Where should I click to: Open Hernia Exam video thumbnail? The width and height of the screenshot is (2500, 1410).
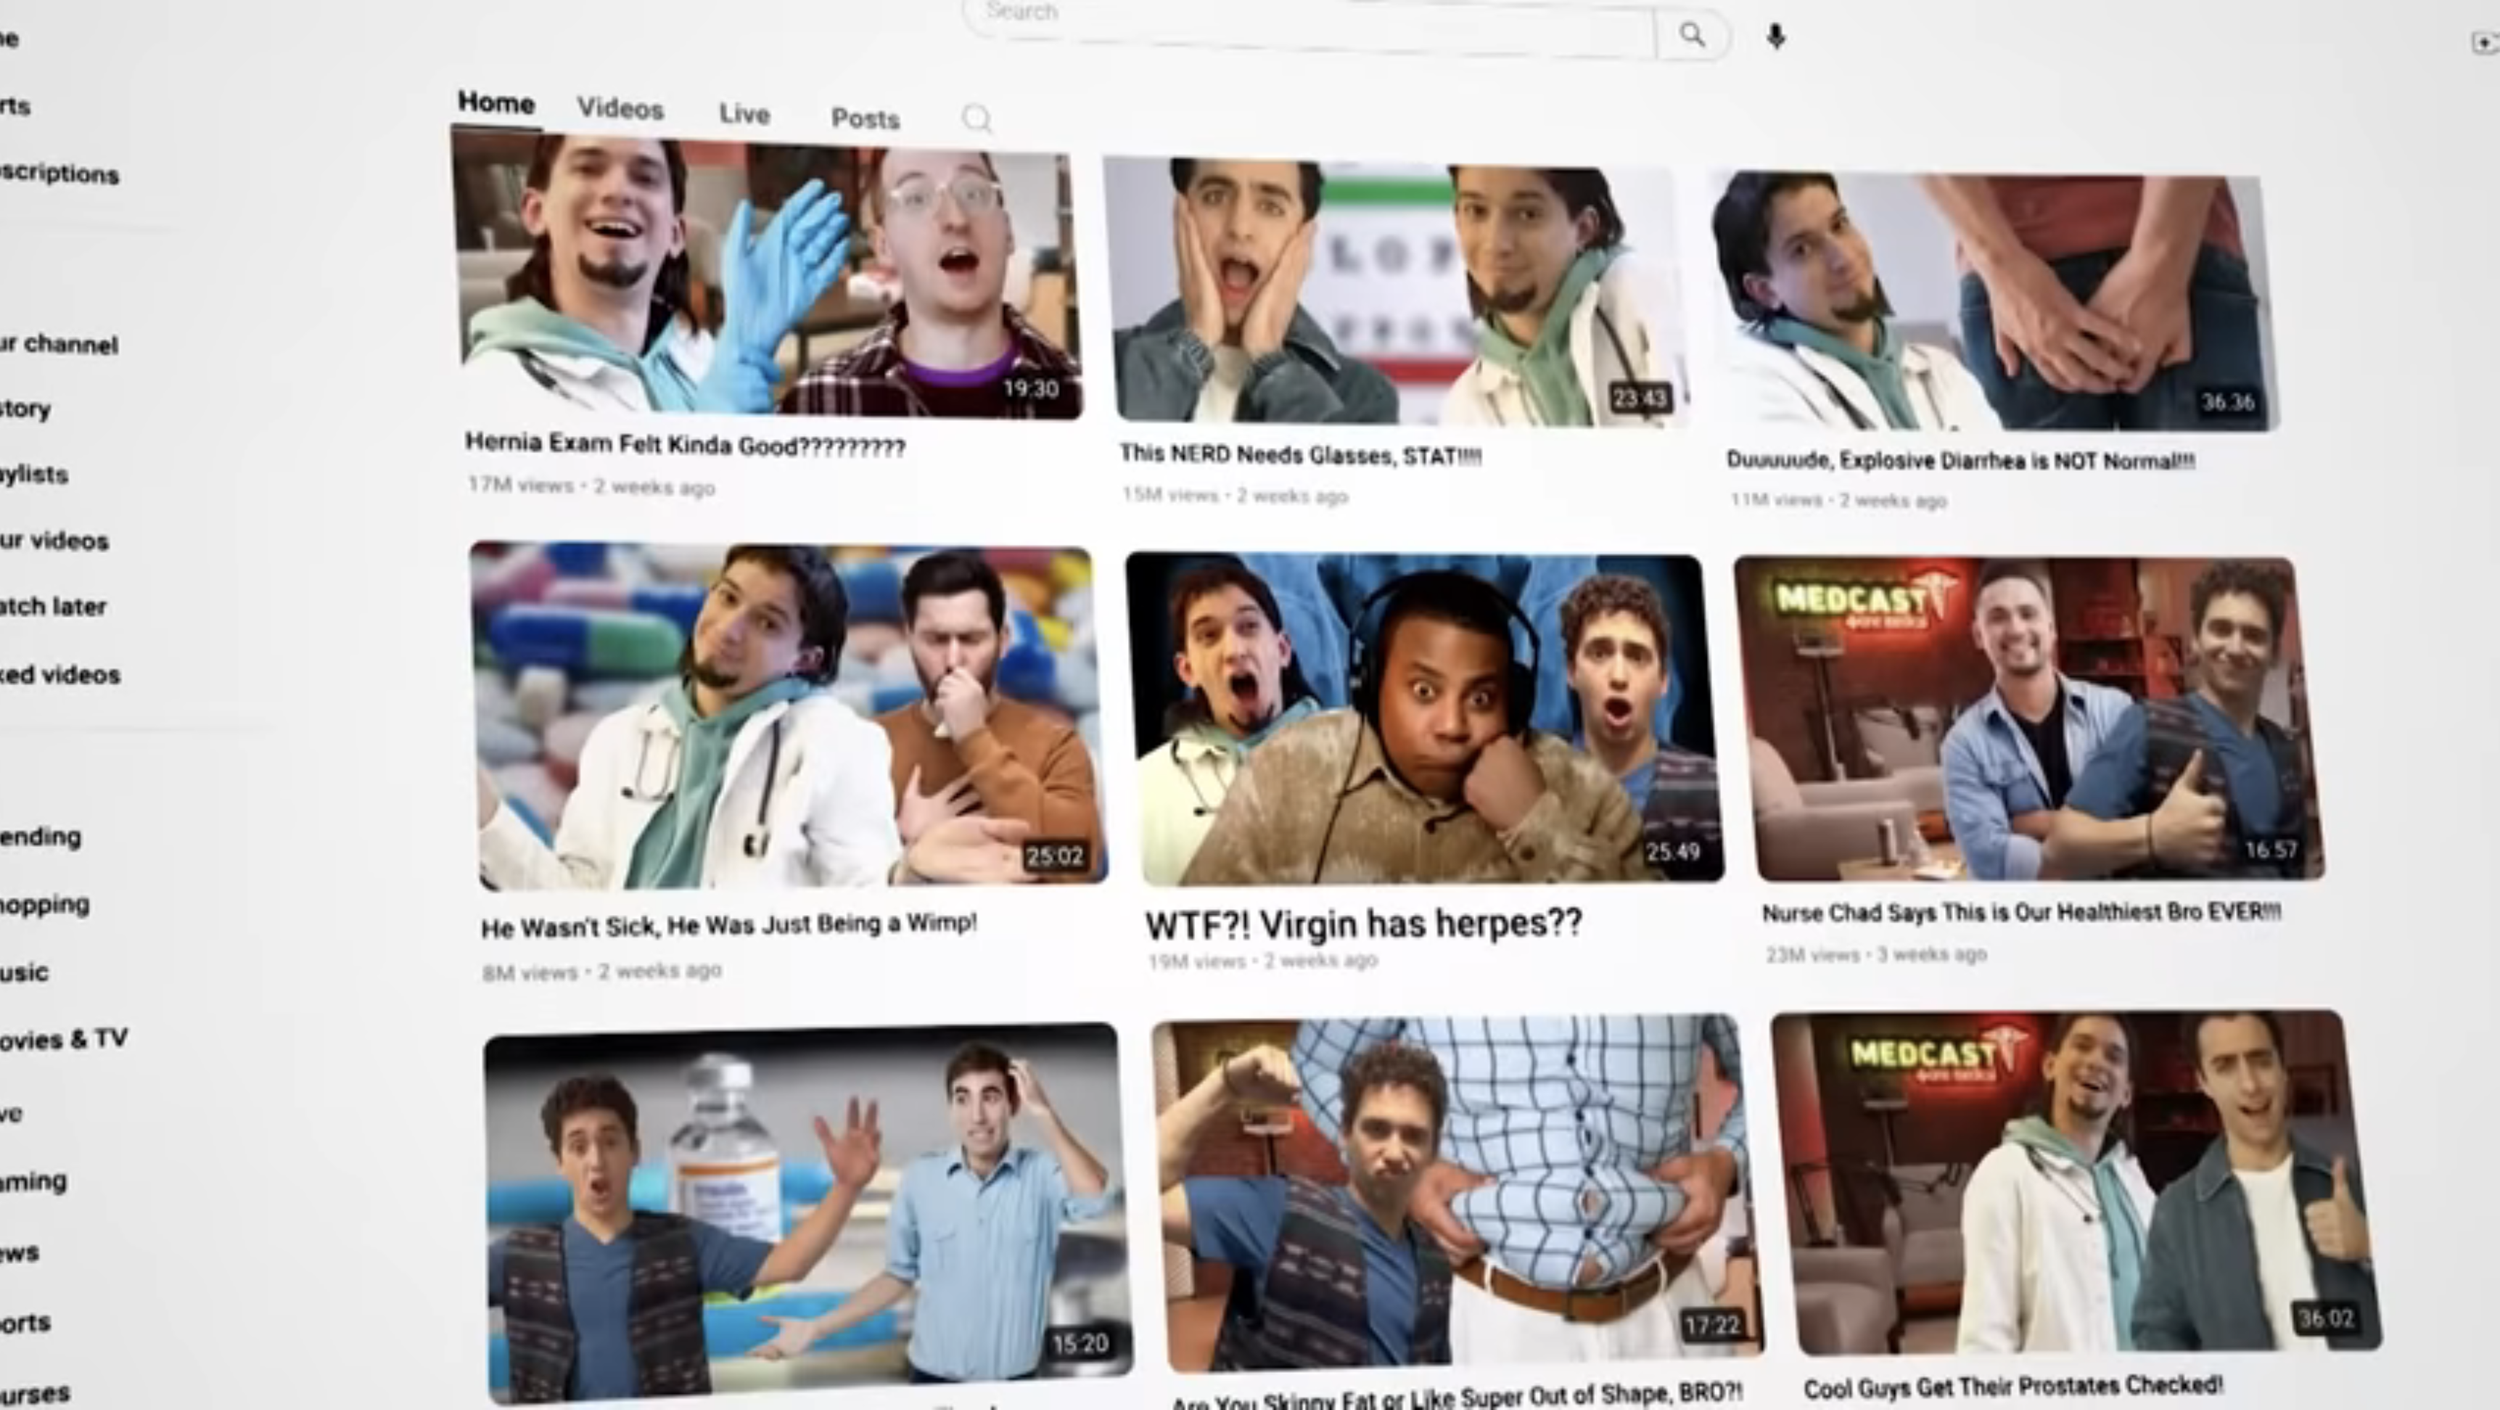point(768,277)
